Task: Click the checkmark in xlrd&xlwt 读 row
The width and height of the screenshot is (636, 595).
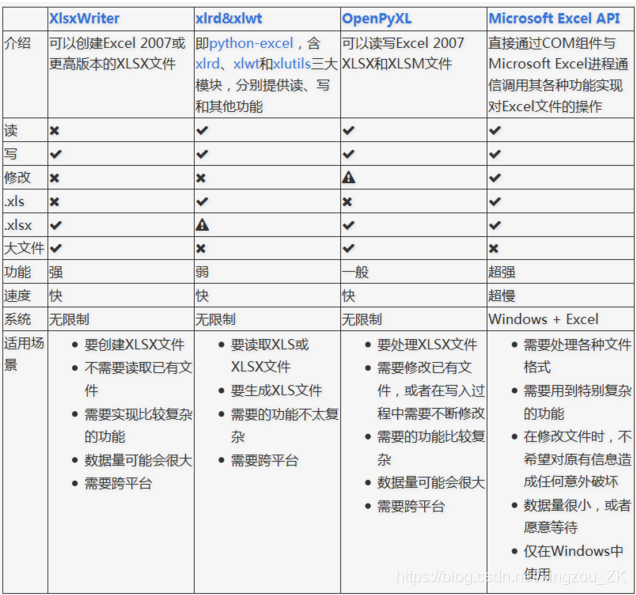Action: click(x=202, y=131)
